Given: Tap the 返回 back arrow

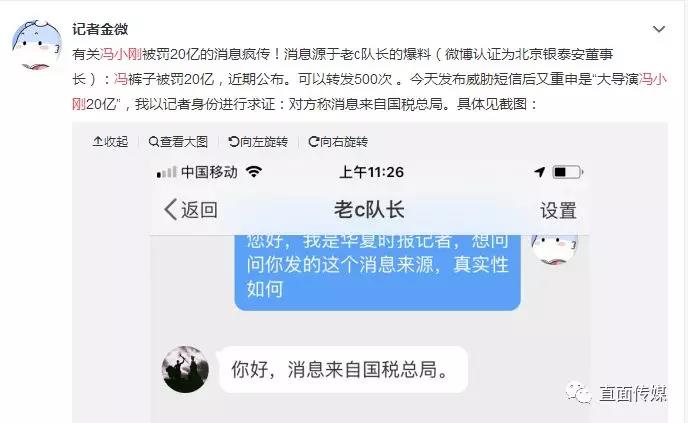Looking at the screenshot, I should (x=190, y=210).
